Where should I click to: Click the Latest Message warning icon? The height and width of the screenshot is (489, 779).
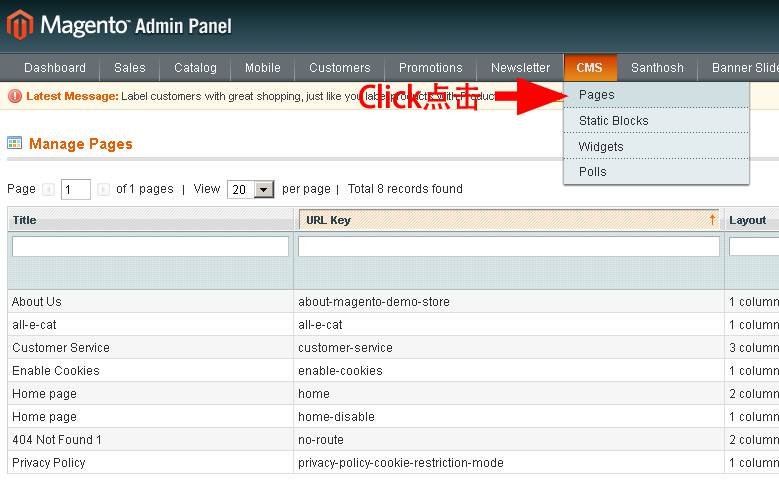tap(15, 96)
